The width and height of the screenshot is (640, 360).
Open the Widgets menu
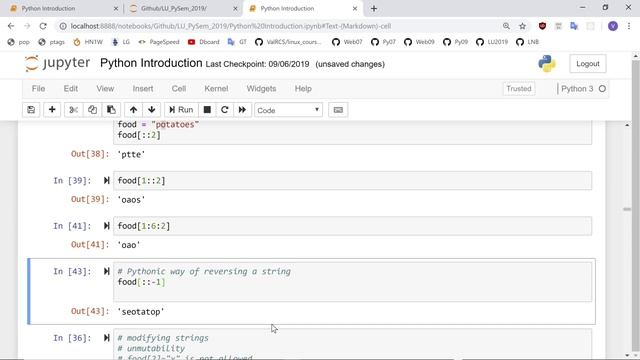click(261, 89)
